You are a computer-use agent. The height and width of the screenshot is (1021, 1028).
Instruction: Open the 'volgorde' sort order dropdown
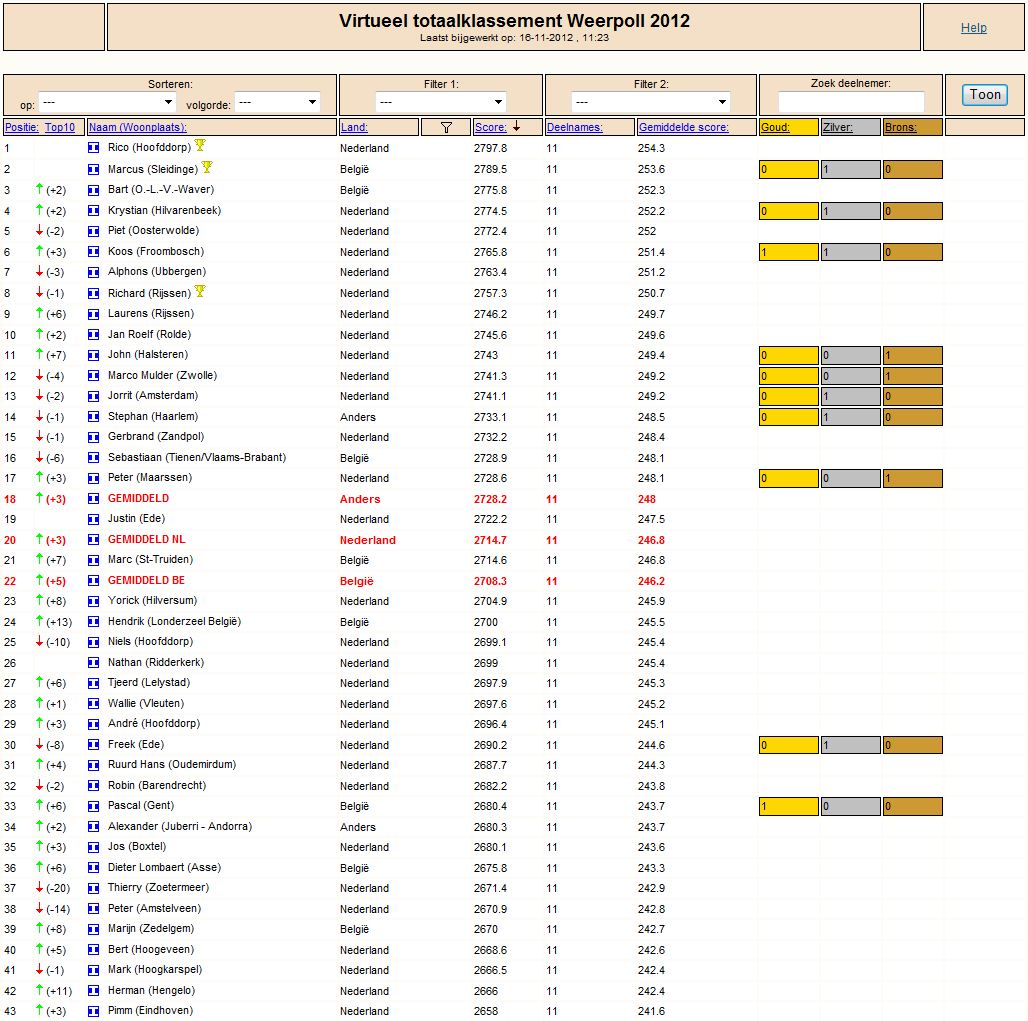point(278,102)
